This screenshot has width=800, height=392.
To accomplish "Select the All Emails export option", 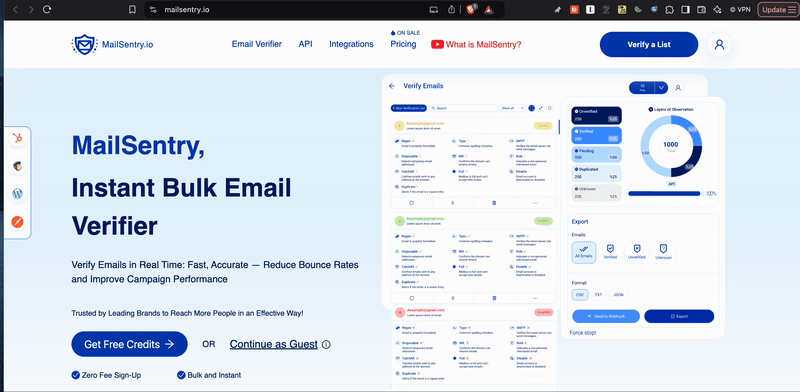I will tap(584, 252).
